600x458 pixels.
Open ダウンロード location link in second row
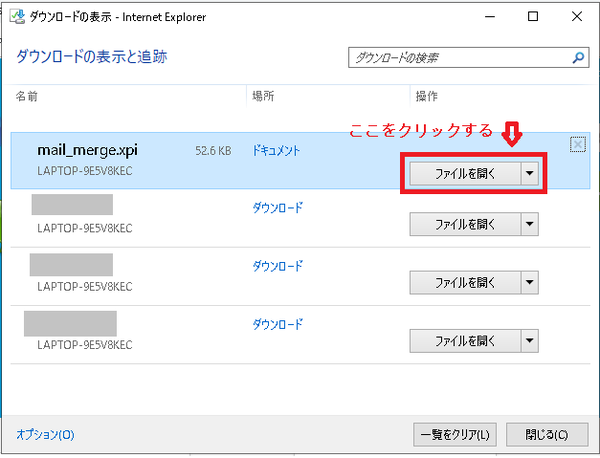point(278,208)
